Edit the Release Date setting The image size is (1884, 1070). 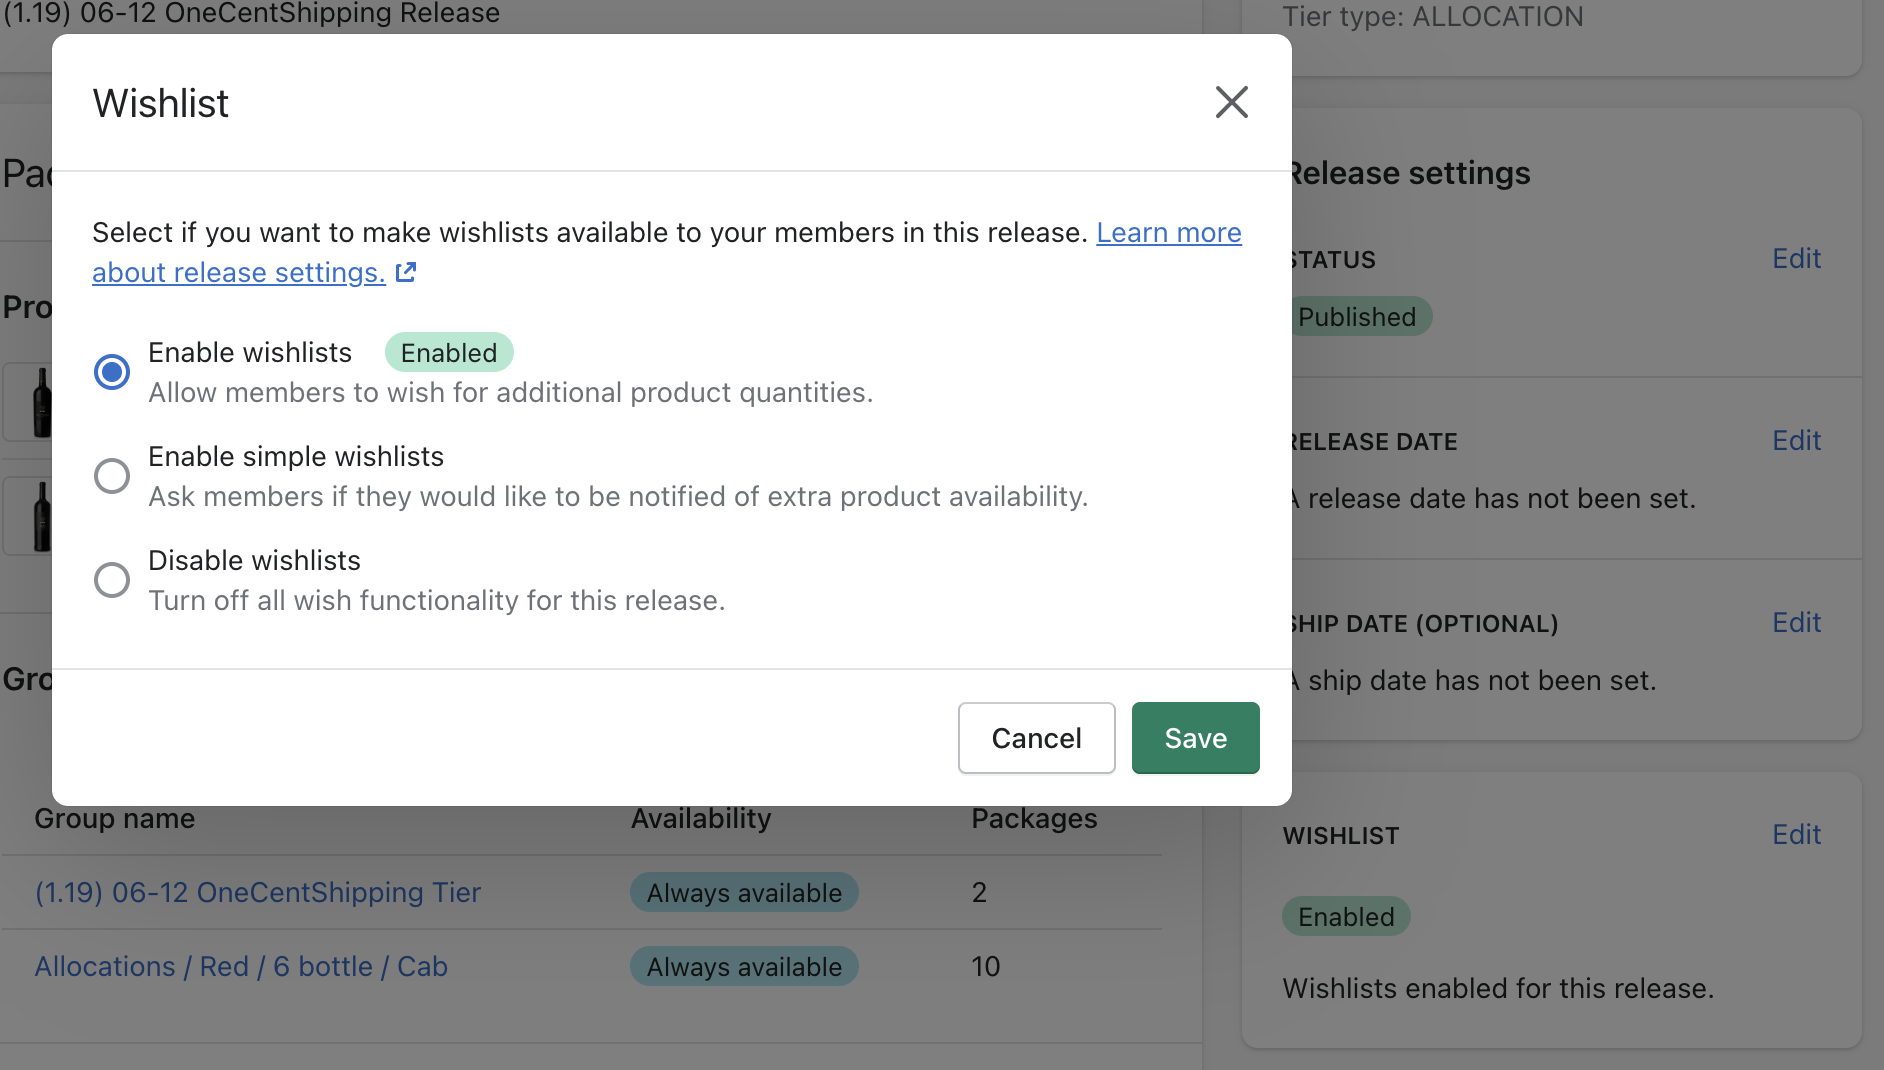[x=1796, y=441]
